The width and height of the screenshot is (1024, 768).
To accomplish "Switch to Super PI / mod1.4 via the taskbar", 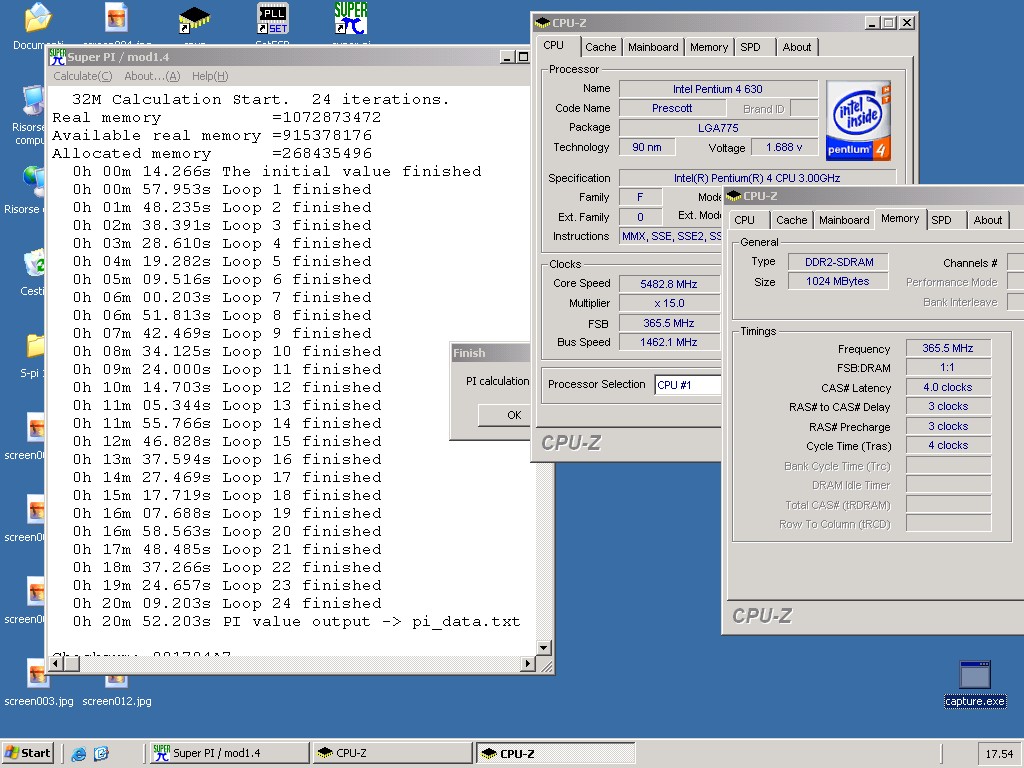I will [229, 753].
